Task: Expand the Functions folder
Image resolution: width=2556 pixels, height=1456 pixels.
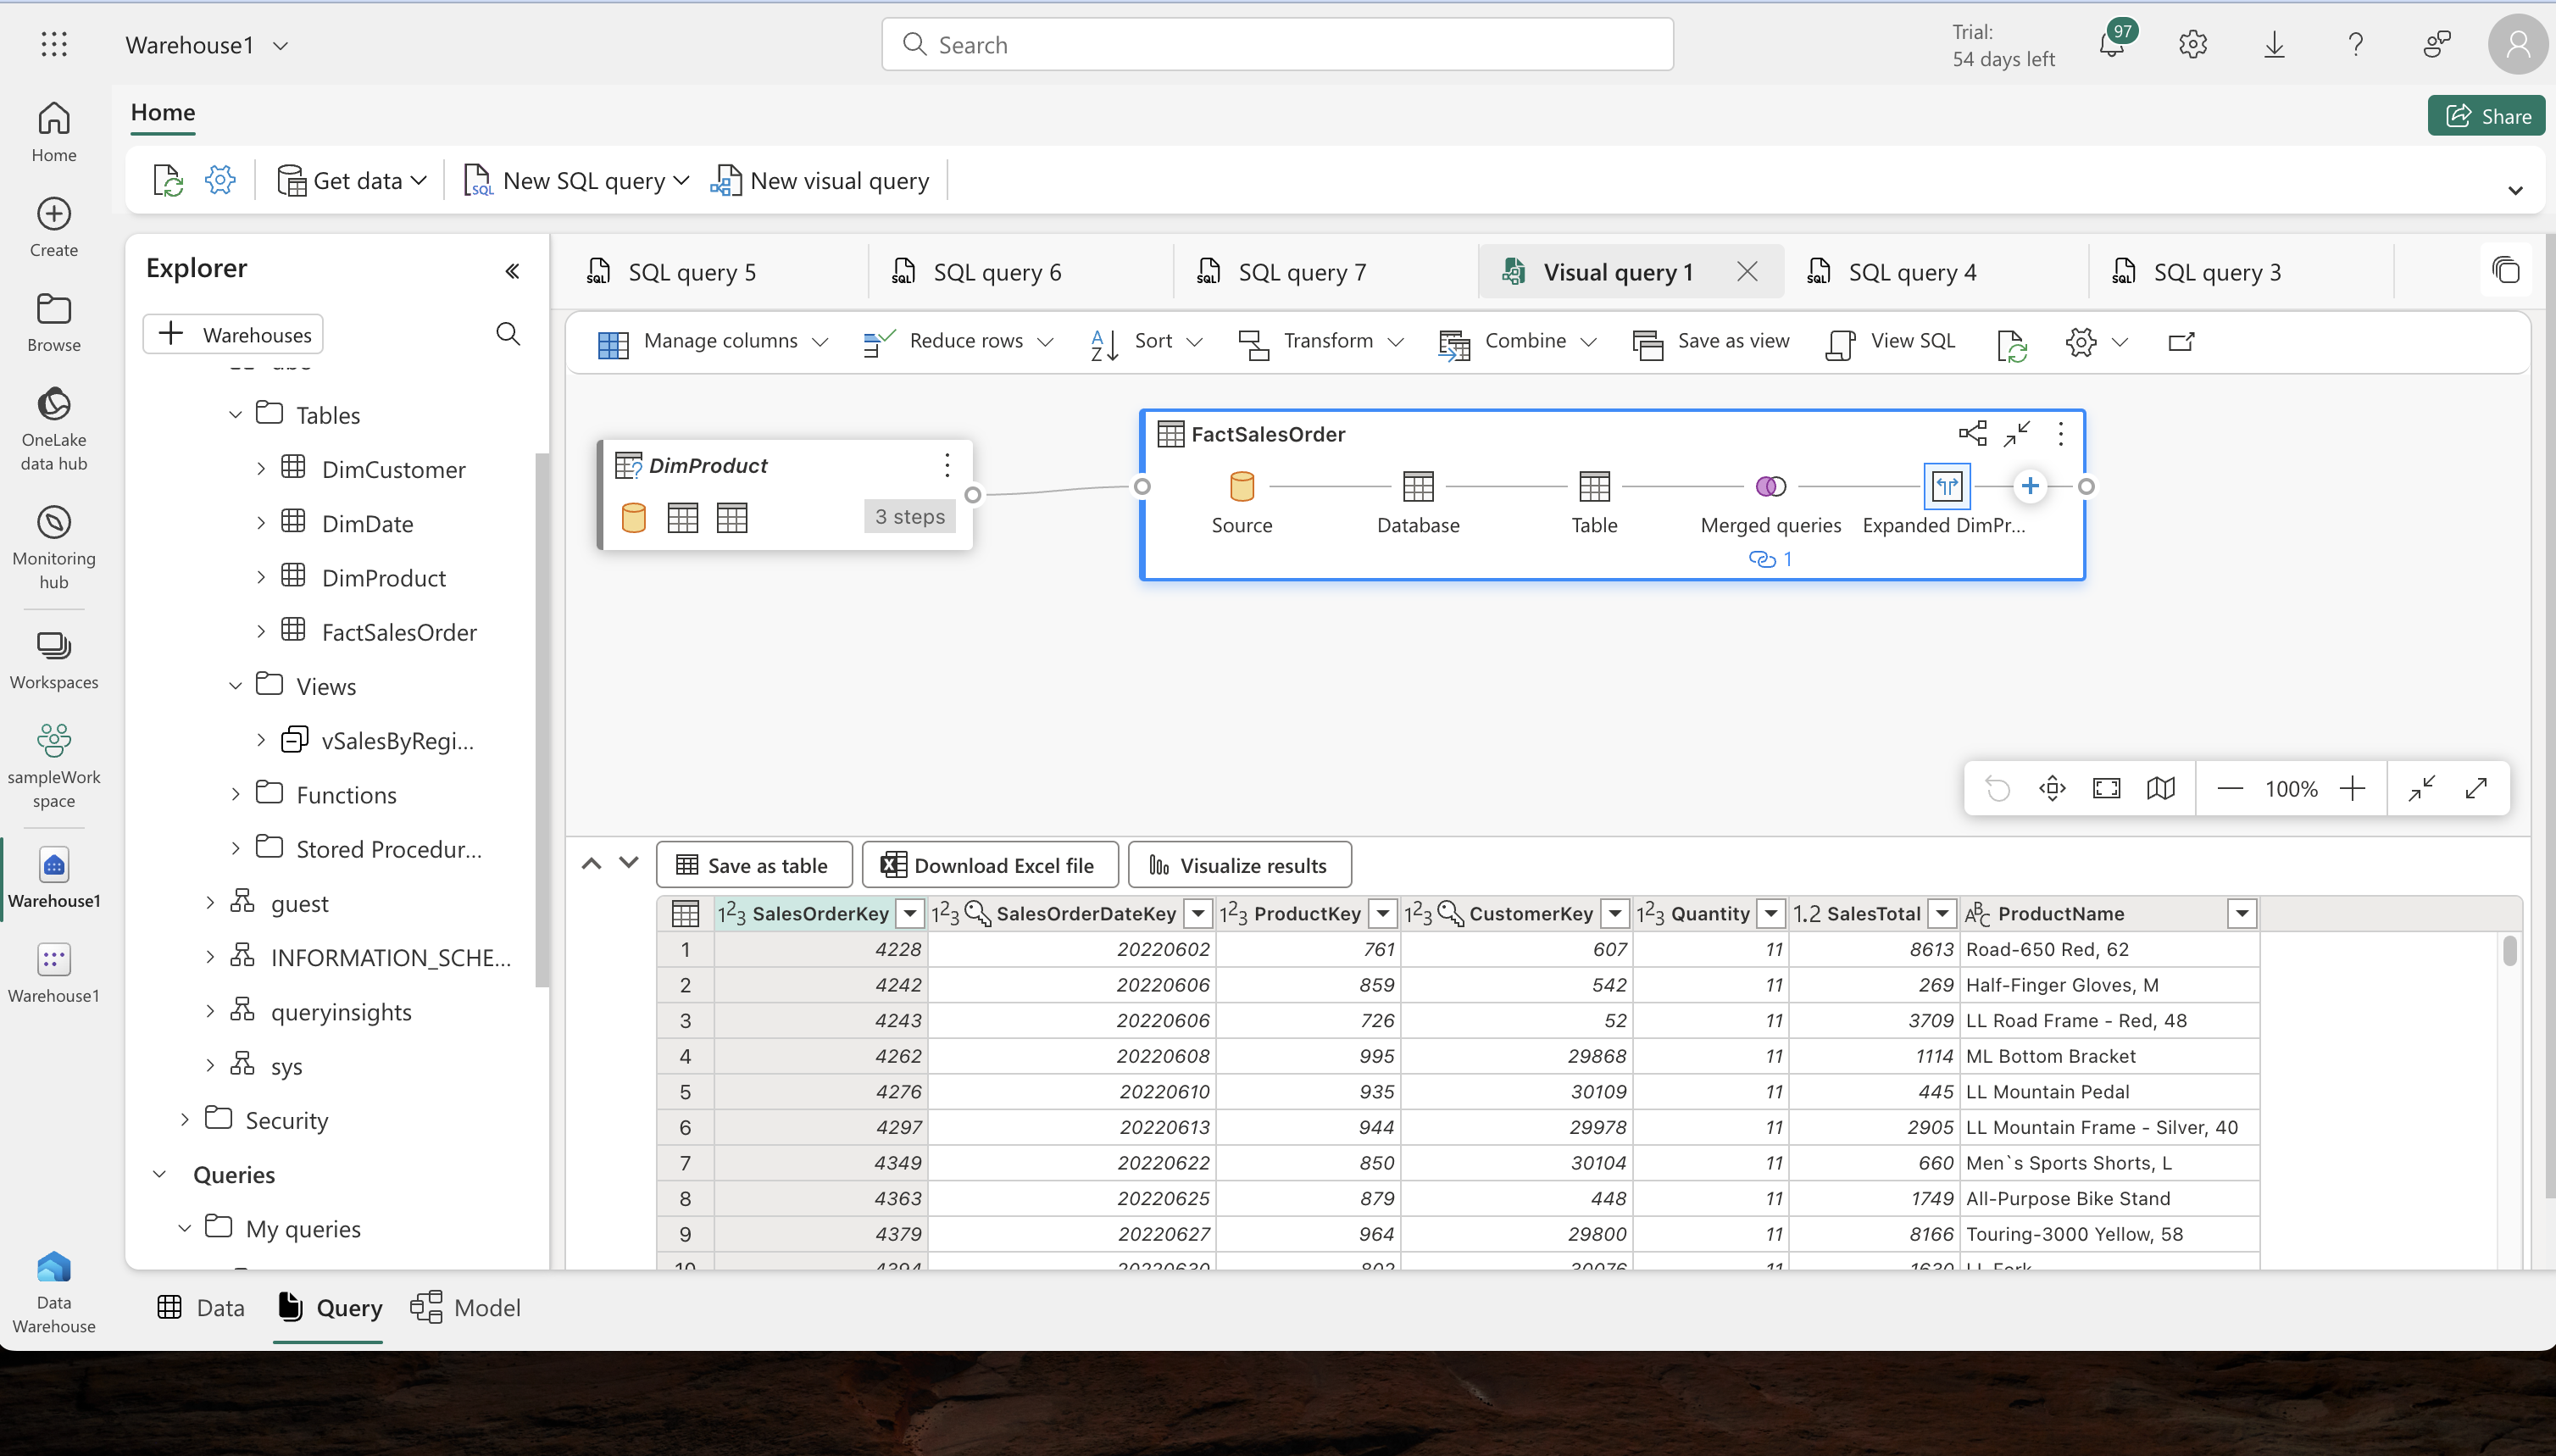Action: [x=235, y=794]
